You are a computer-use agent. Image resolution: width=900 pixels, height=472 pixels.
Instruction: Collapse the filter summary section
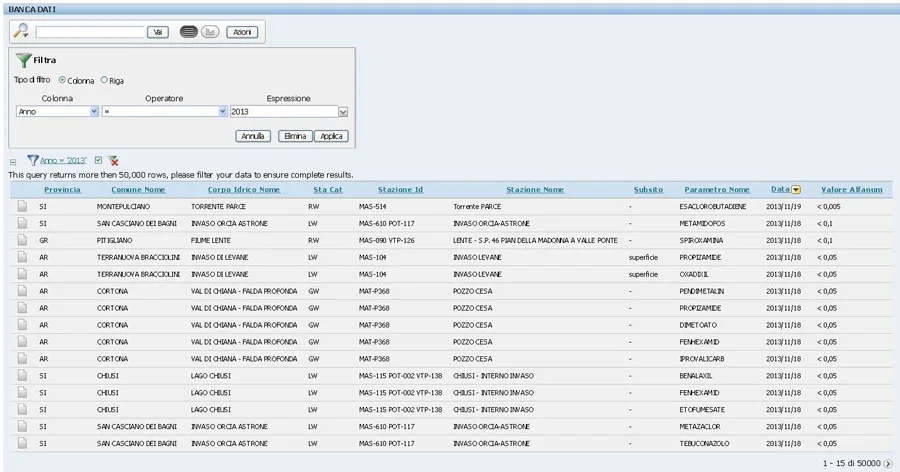point(13,161)
